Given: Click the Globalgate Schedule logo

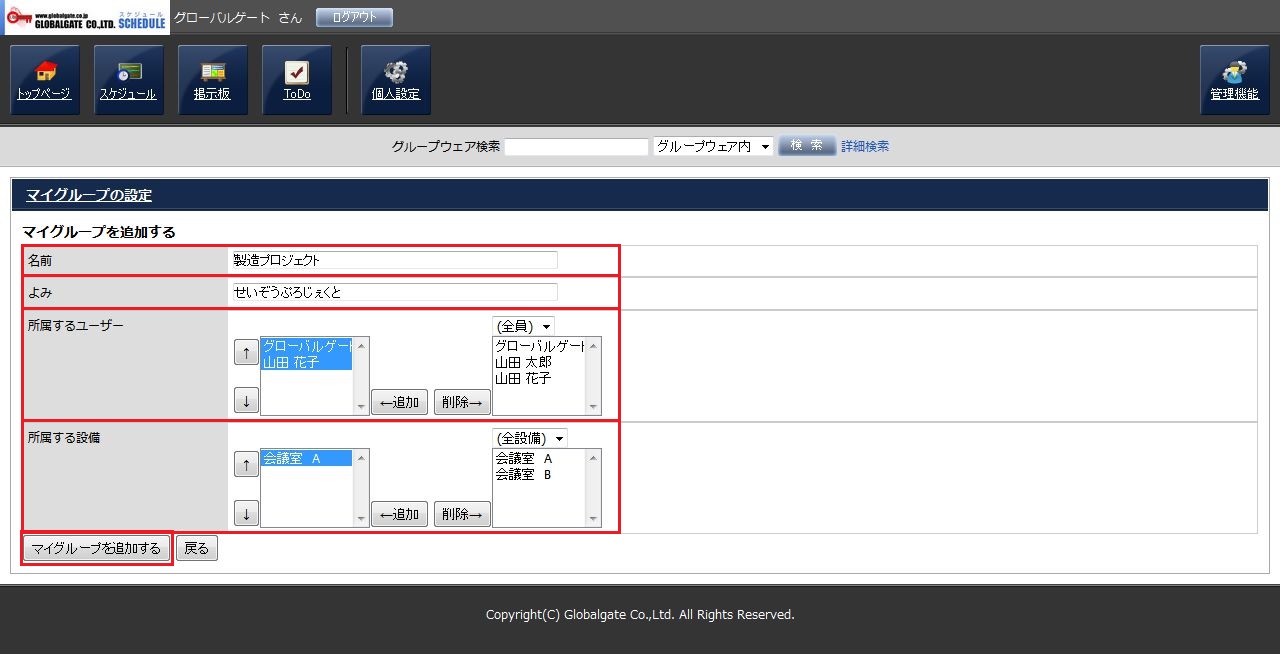Looking at the screenshot, I should tap(86, 18).
